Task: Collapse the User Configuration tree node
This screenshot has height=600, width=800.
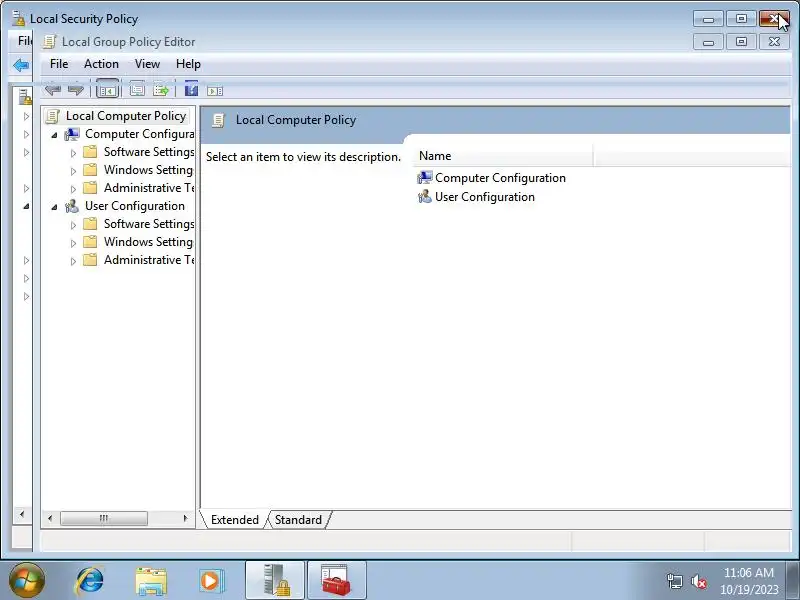Action: pos(54,207)
